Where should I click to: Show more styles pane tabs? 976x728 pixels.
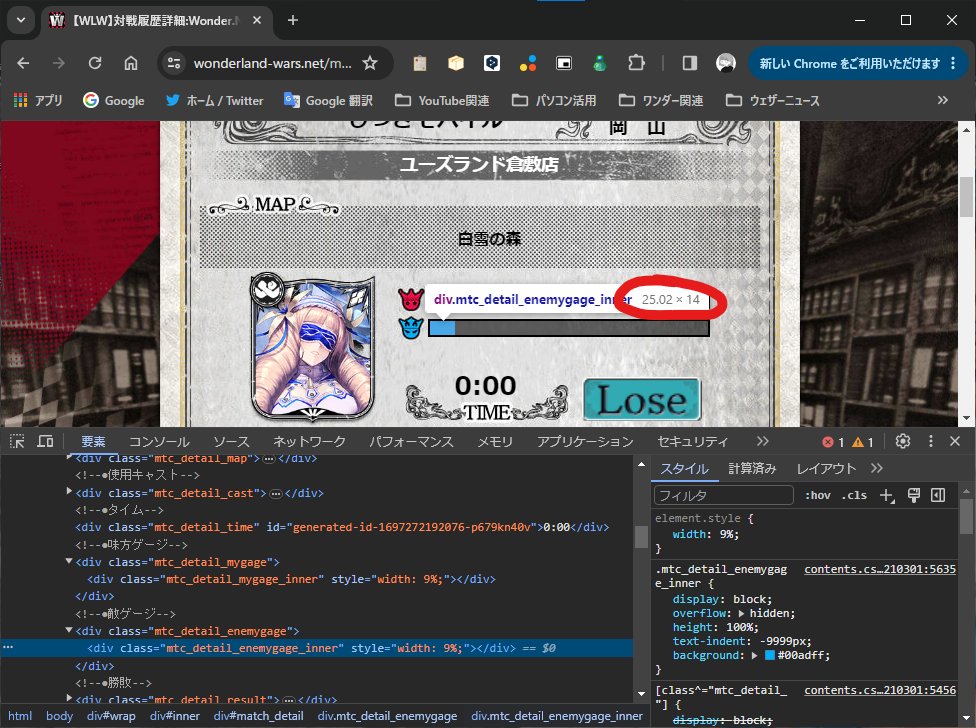tap(876, 468)
